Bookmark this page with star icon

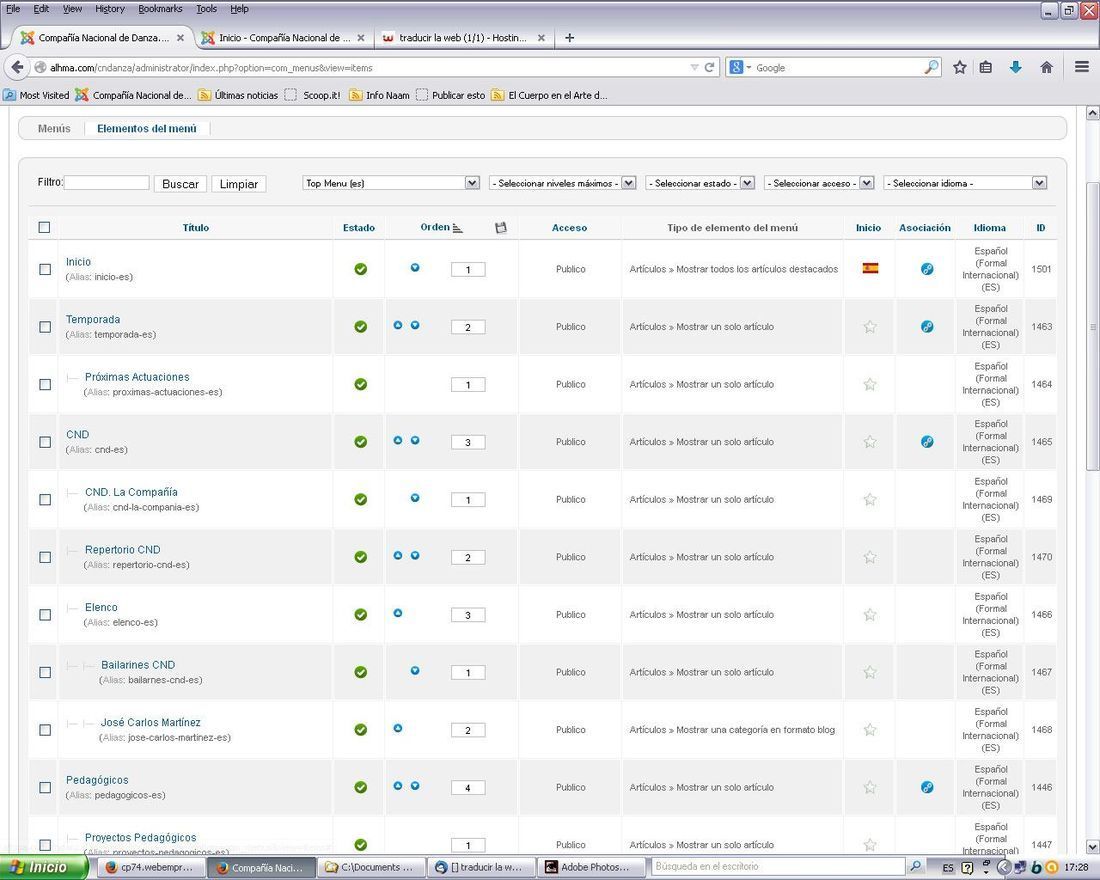(x=960, y=67)
